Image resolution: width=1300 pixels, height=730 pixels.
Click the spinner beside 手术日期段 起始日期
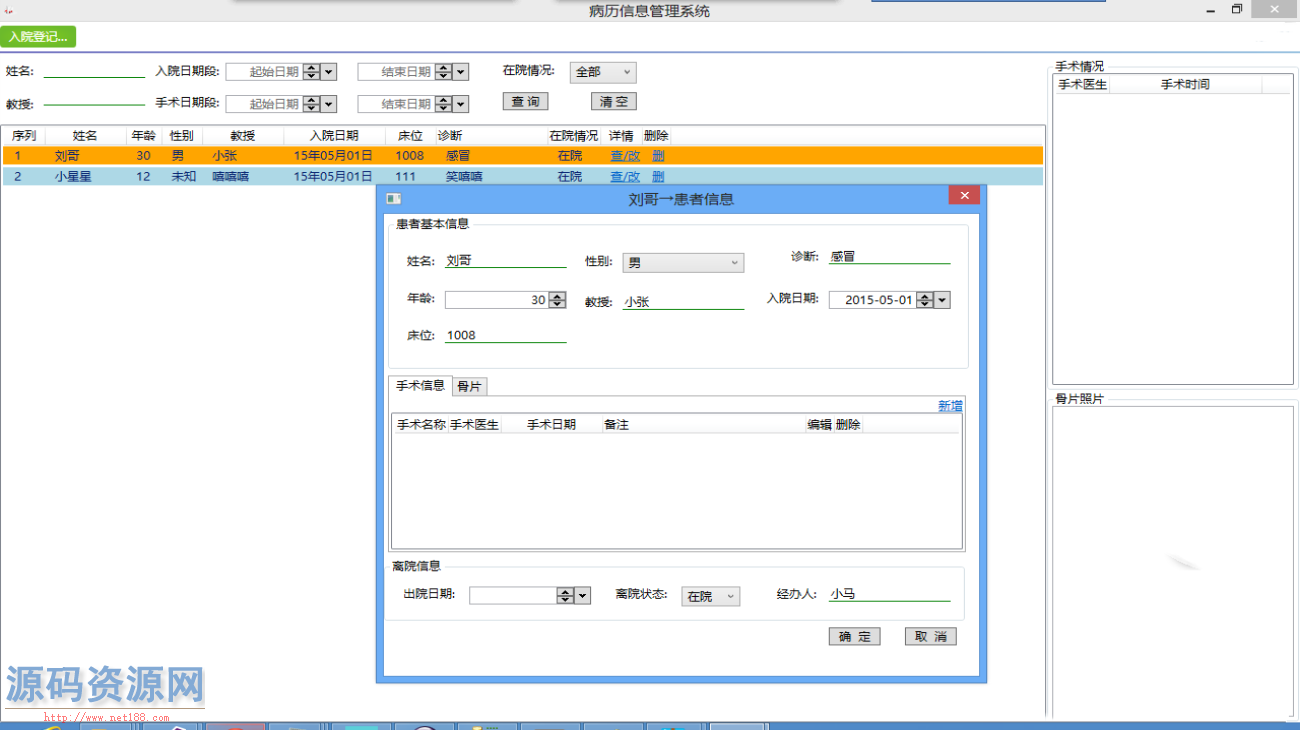(x=311, y=104)
